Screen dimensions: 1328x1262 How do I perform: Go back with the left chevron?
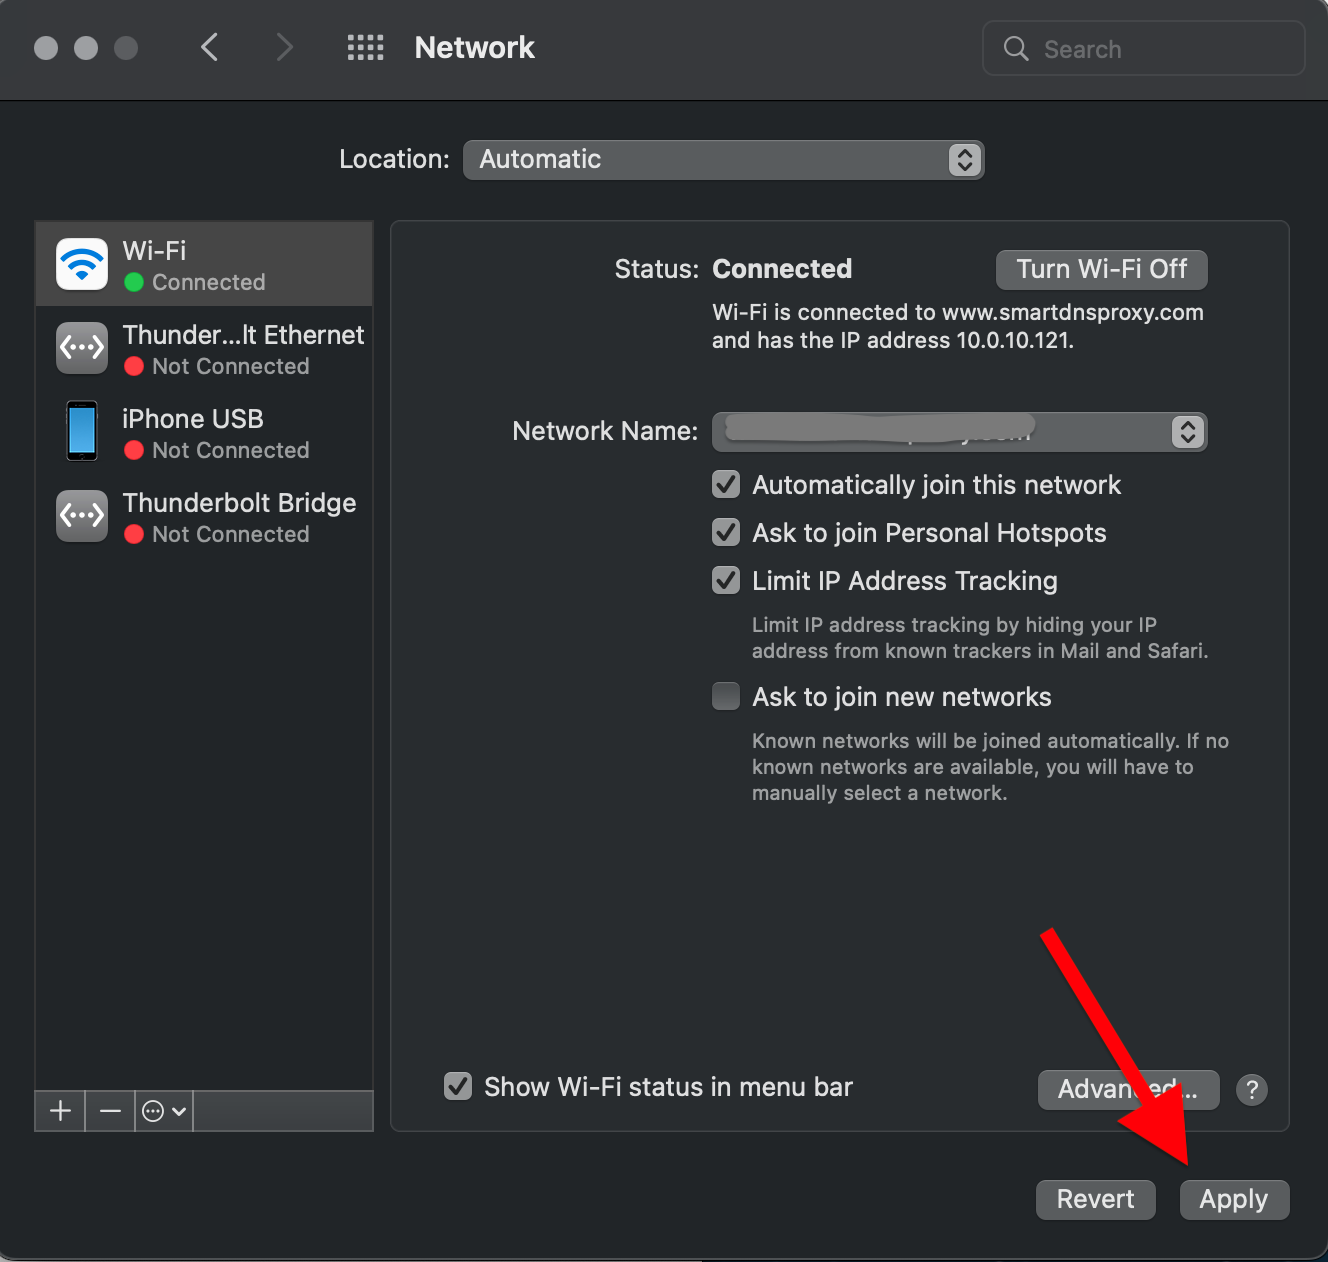(209, 47)
